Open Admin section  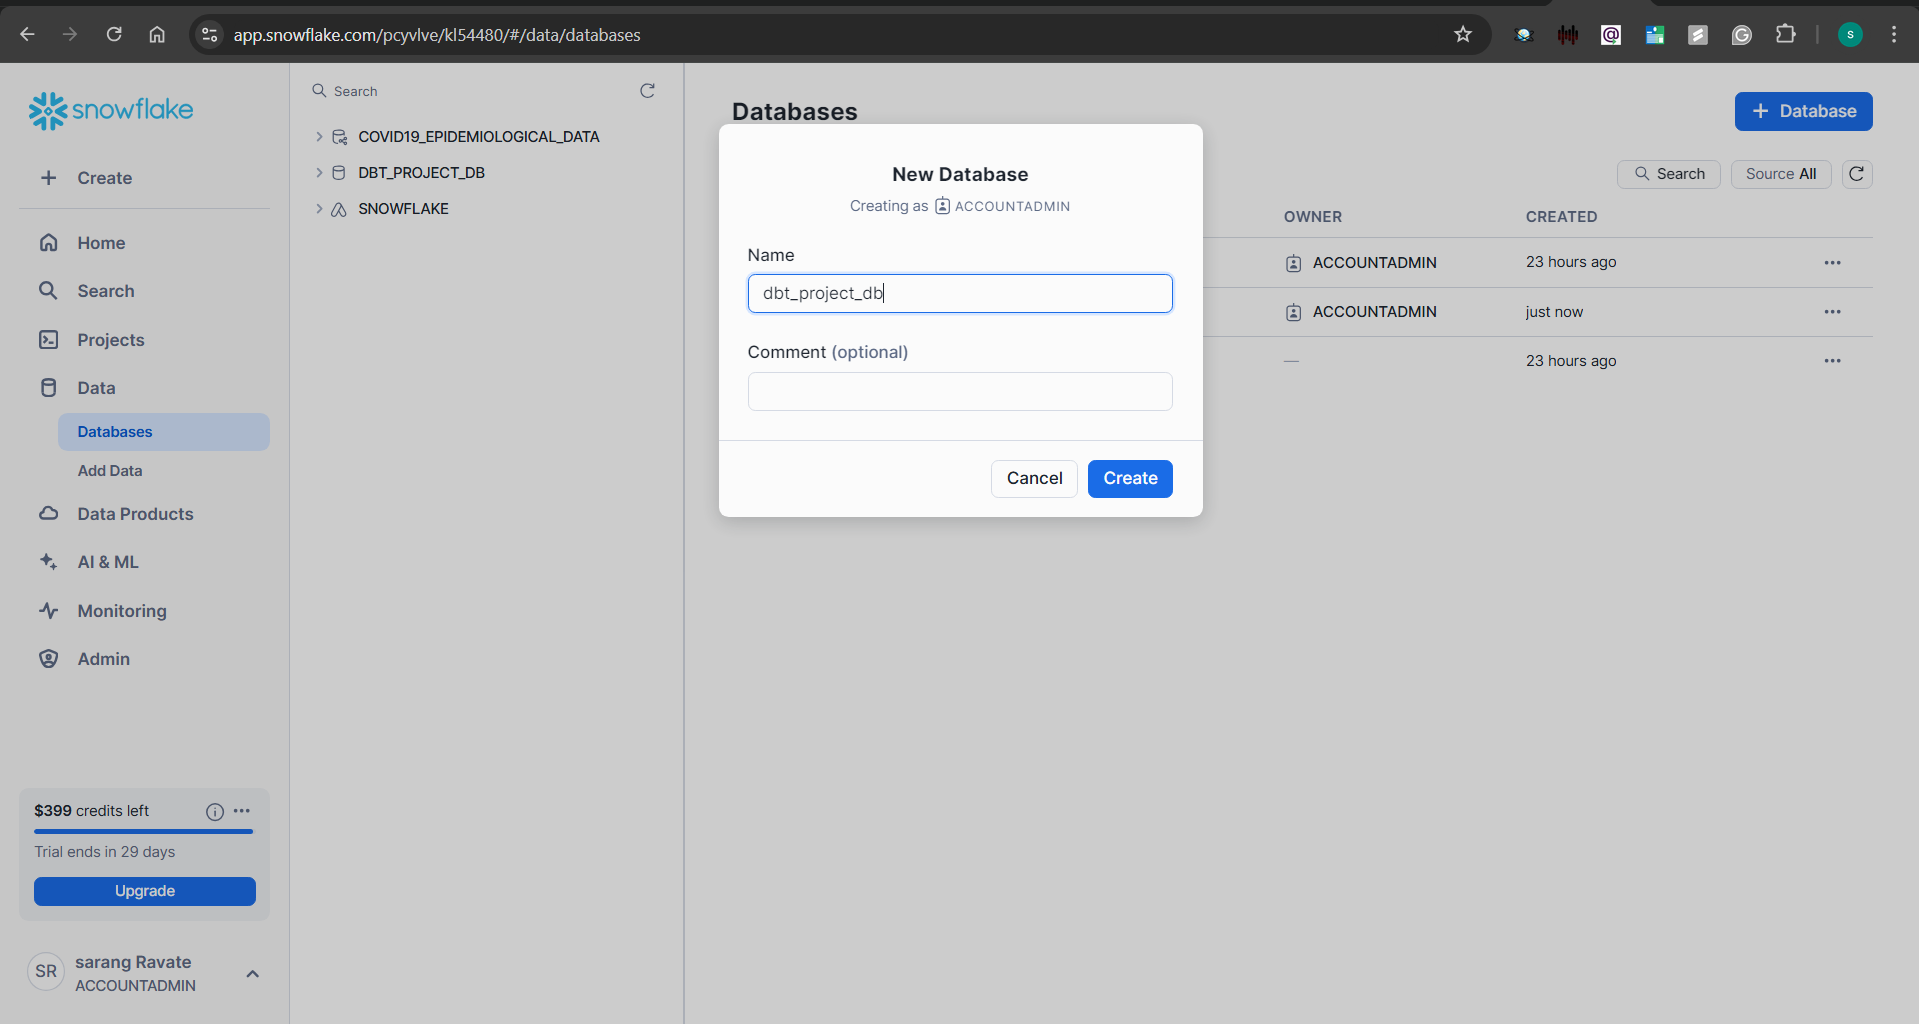pyautogui.click(x=104, y=659)
